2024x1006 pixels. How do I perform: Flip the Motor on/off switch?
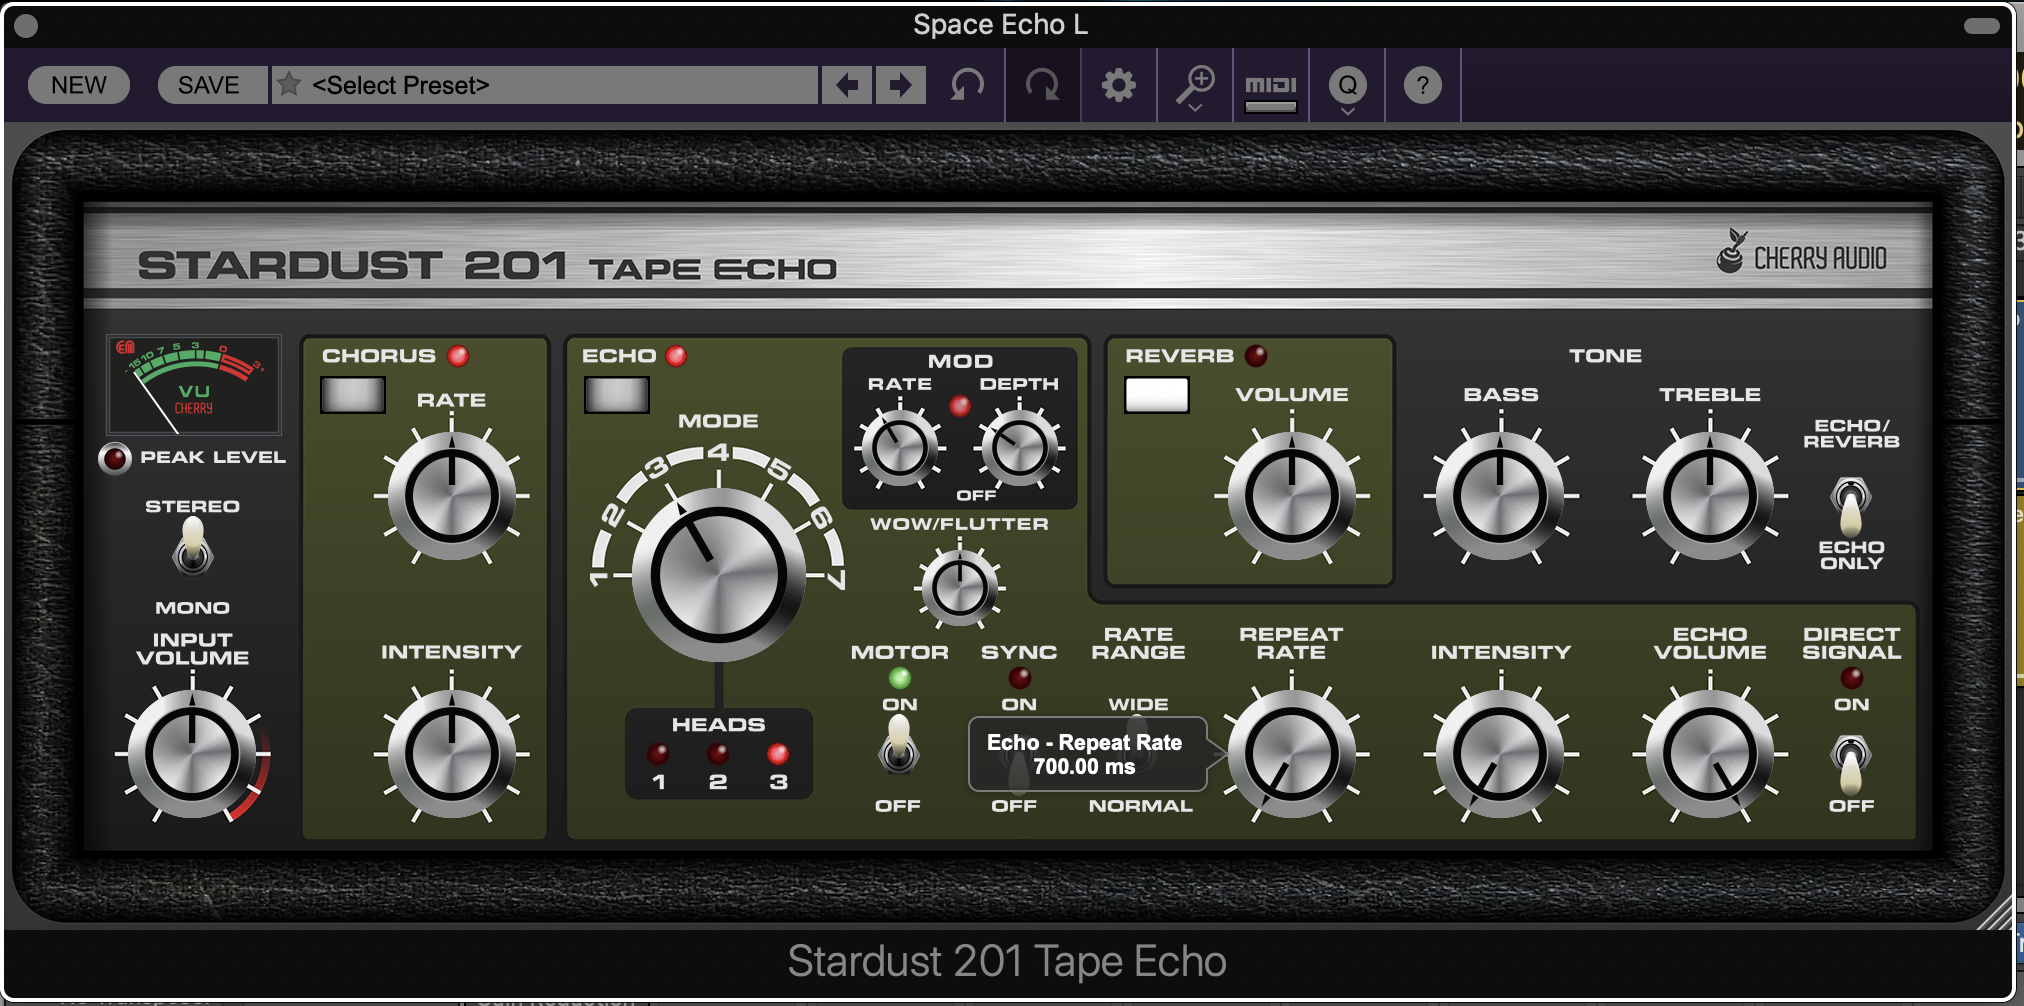pos(898,747)
